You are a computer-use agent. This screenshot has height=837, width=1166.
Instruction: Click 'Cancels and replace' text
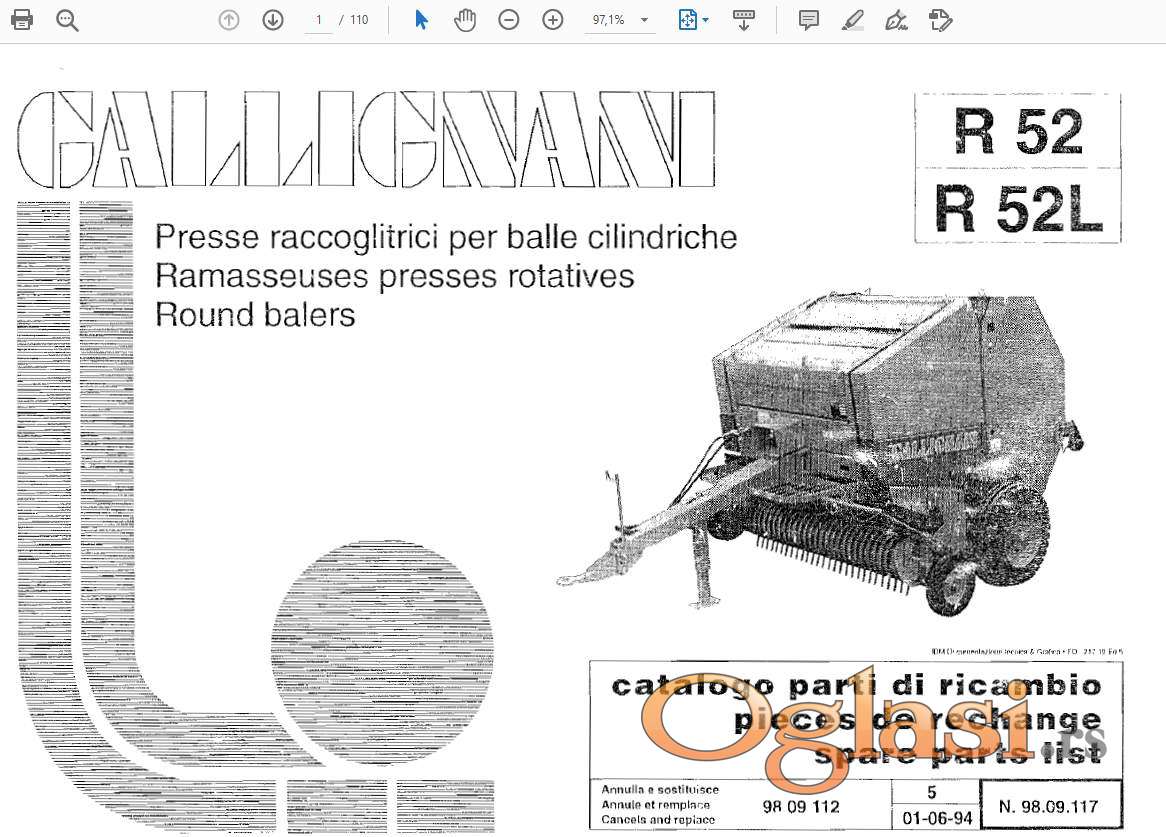[x=658, y=820]
